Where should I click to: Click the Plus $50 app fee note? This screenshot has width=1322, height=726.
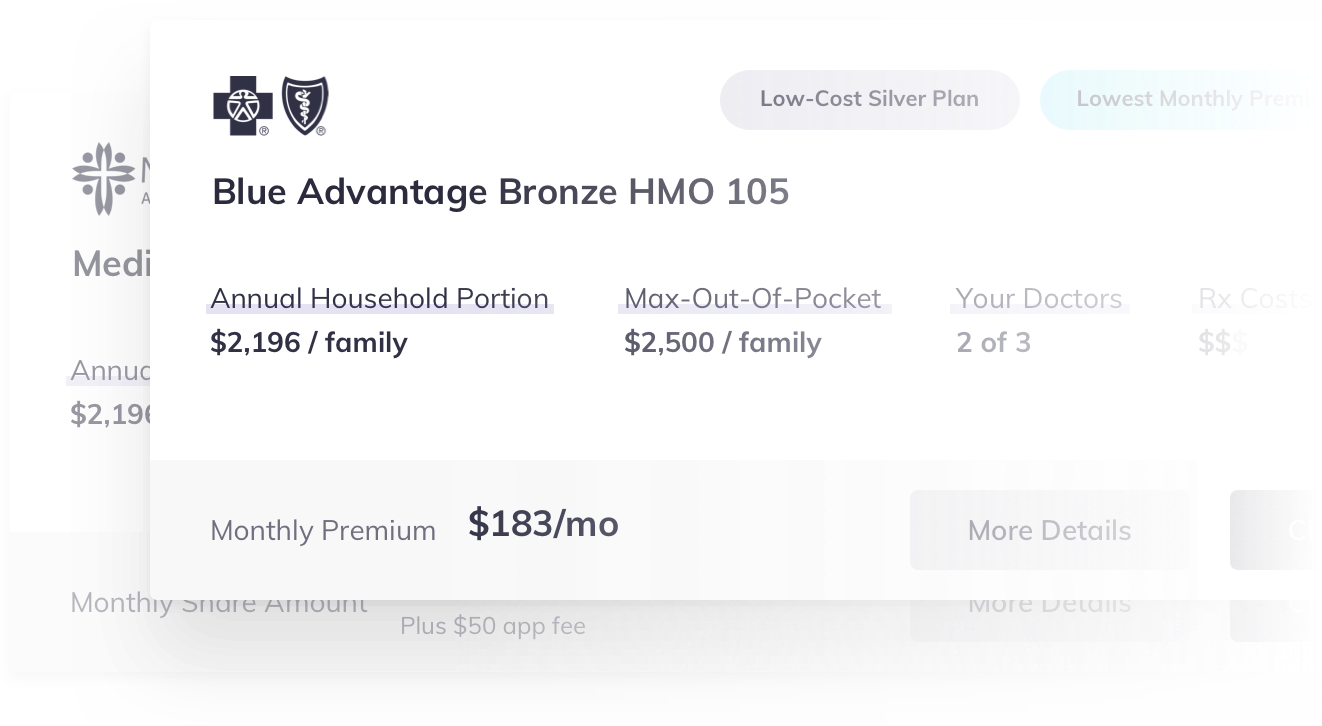point(493,626)
